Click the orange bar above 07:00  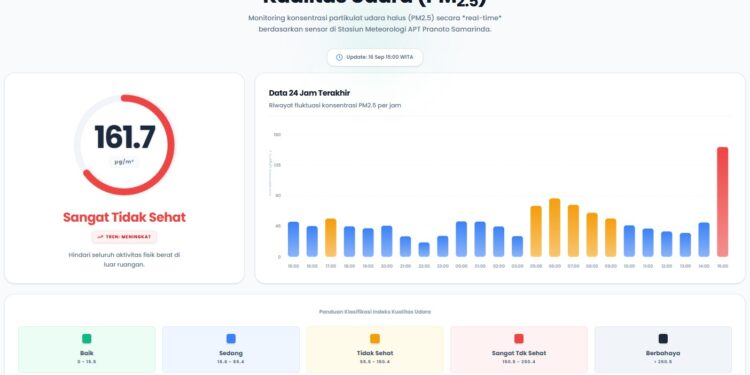(573, 231)
